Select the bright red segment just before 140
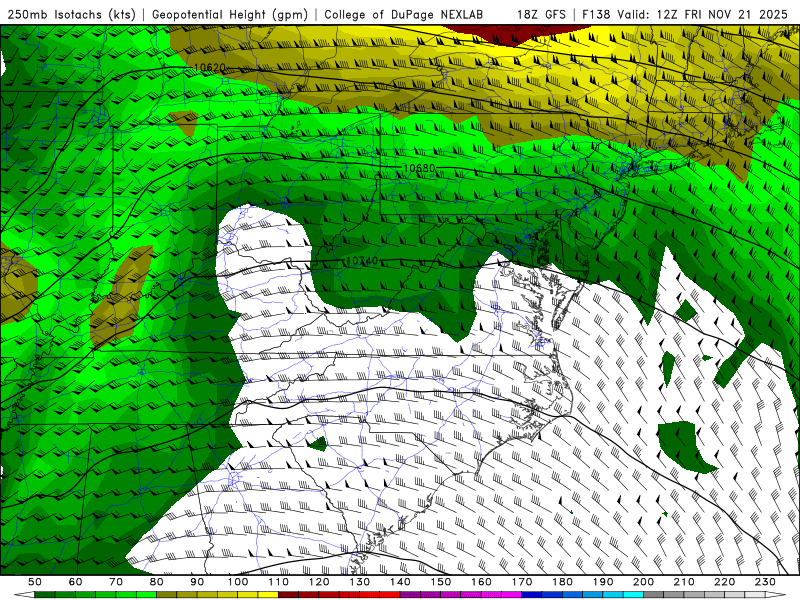Screen dimensions: 800x600 (x=390, y=595)
